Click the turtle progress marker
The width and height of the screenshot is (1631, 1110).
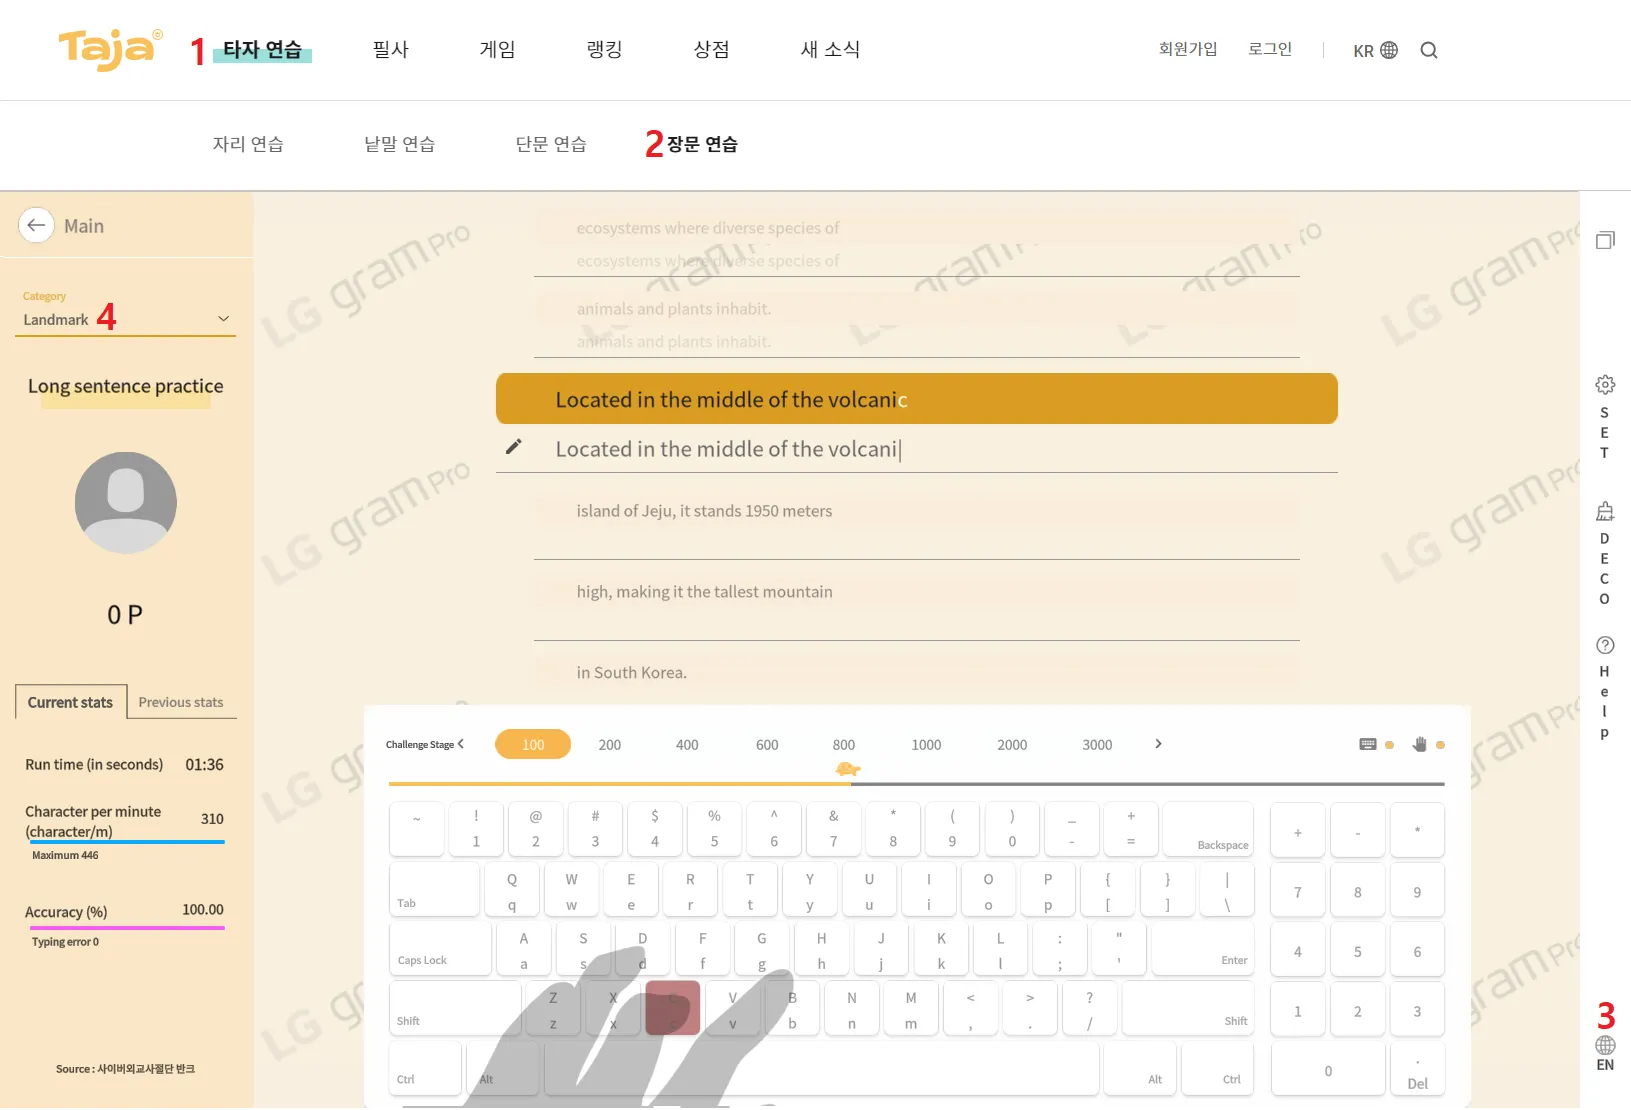click(848, 768)
